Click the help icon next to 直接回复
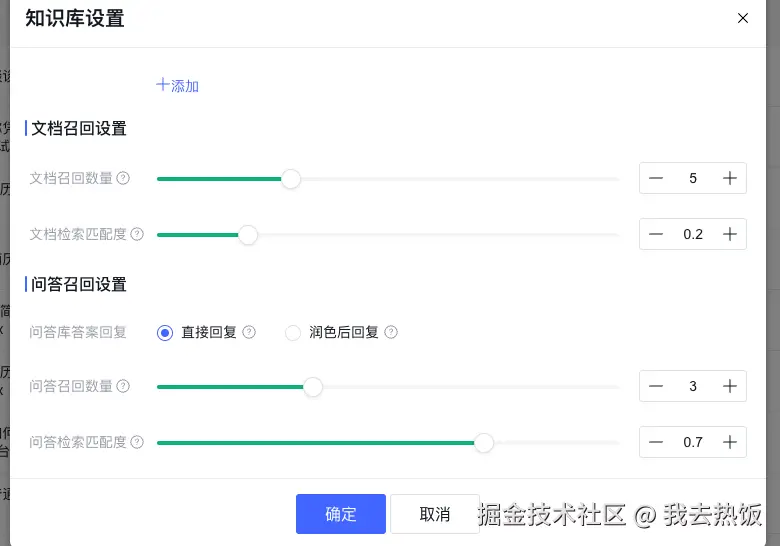Screen dimensions: 780x546 [x=249, y=332]
